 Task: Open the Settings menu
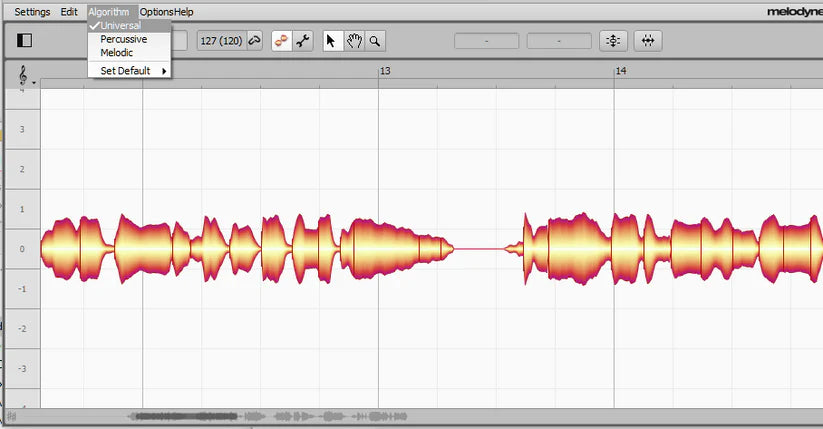click(32, 12)
